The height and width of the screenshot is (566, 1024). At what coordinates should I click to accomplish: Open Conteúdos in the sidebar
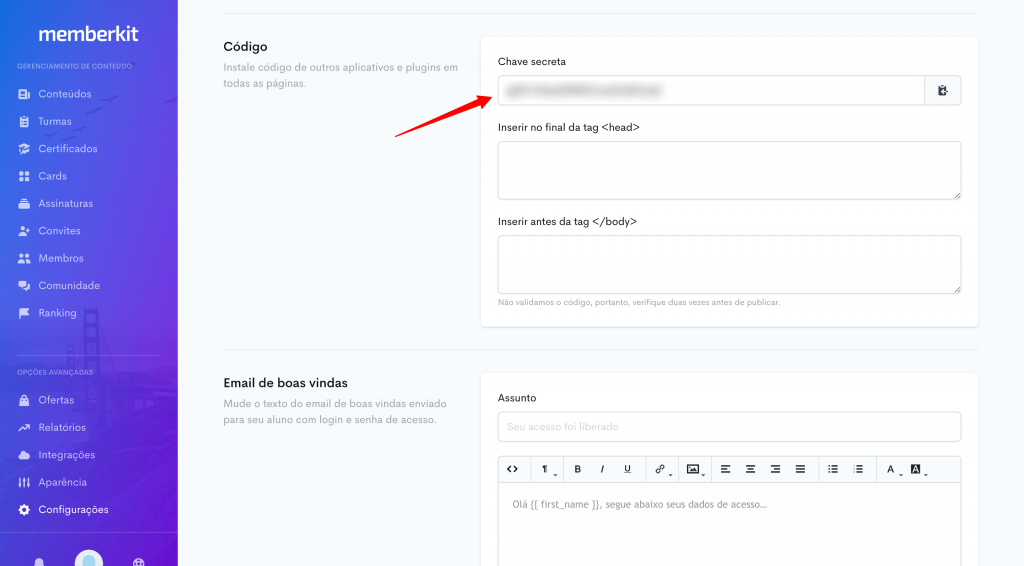point(64,94)
